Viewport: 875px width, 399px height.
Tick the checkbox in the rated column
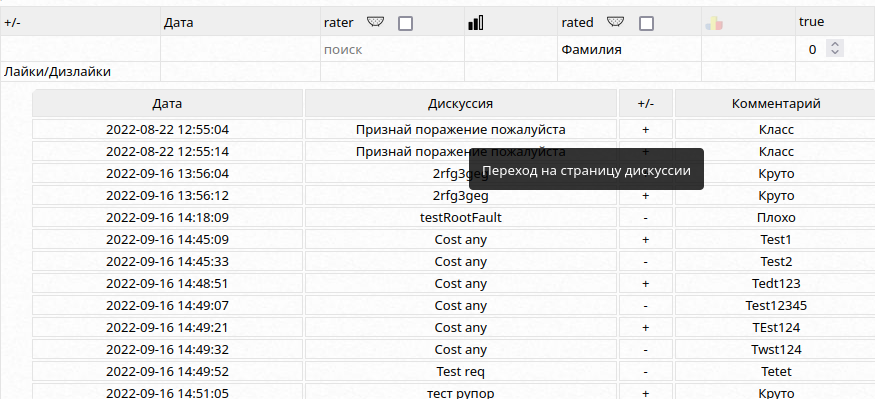click(646, 23)
